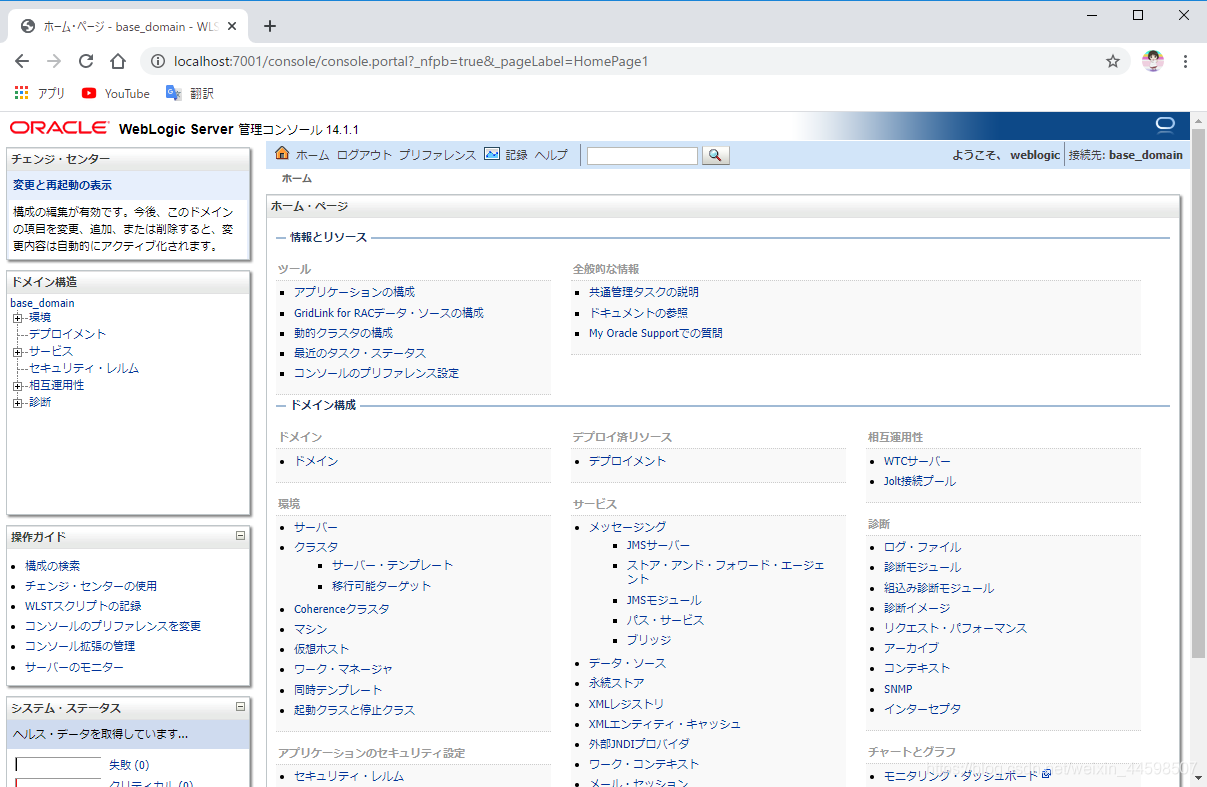Go back in the browser
Image resolution: width=1207 pixels, height=787 pixels.
(x=22, y=61)
